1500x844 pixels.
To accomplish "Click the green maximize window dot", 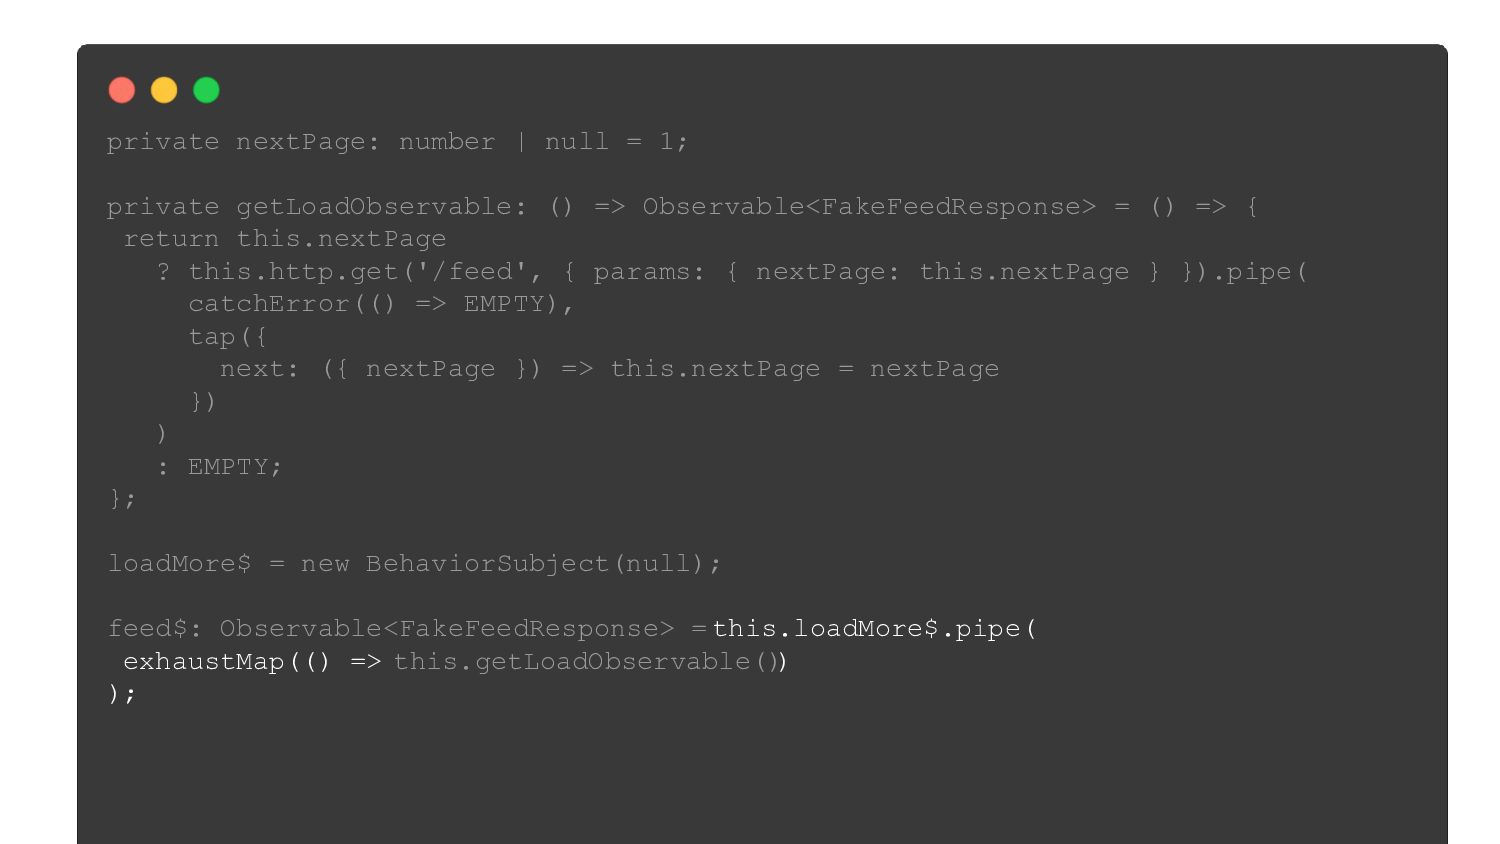I will point(206,91).
